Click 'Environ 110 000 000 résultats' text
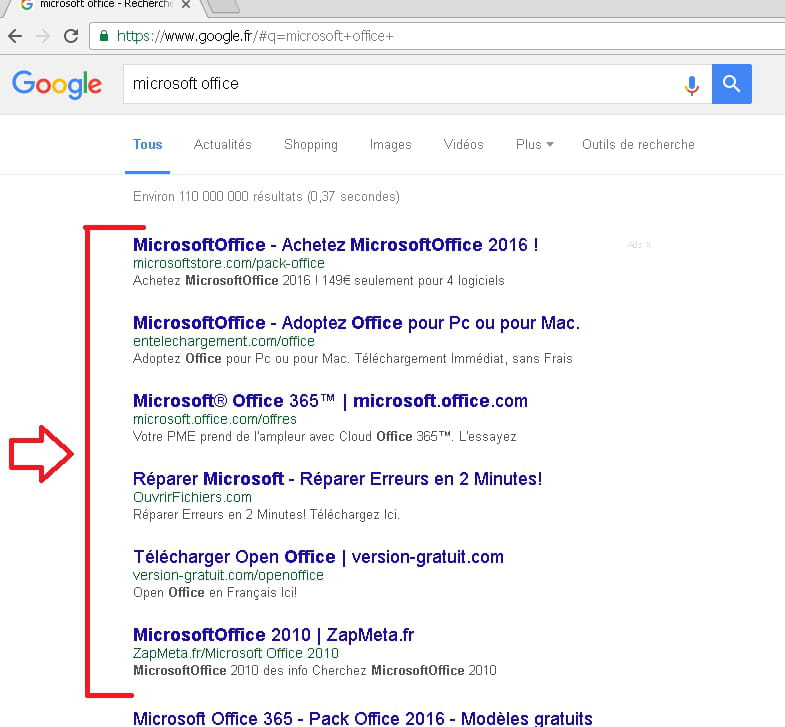The height and width of the screenshot is (727, 785). pos(217,196)
